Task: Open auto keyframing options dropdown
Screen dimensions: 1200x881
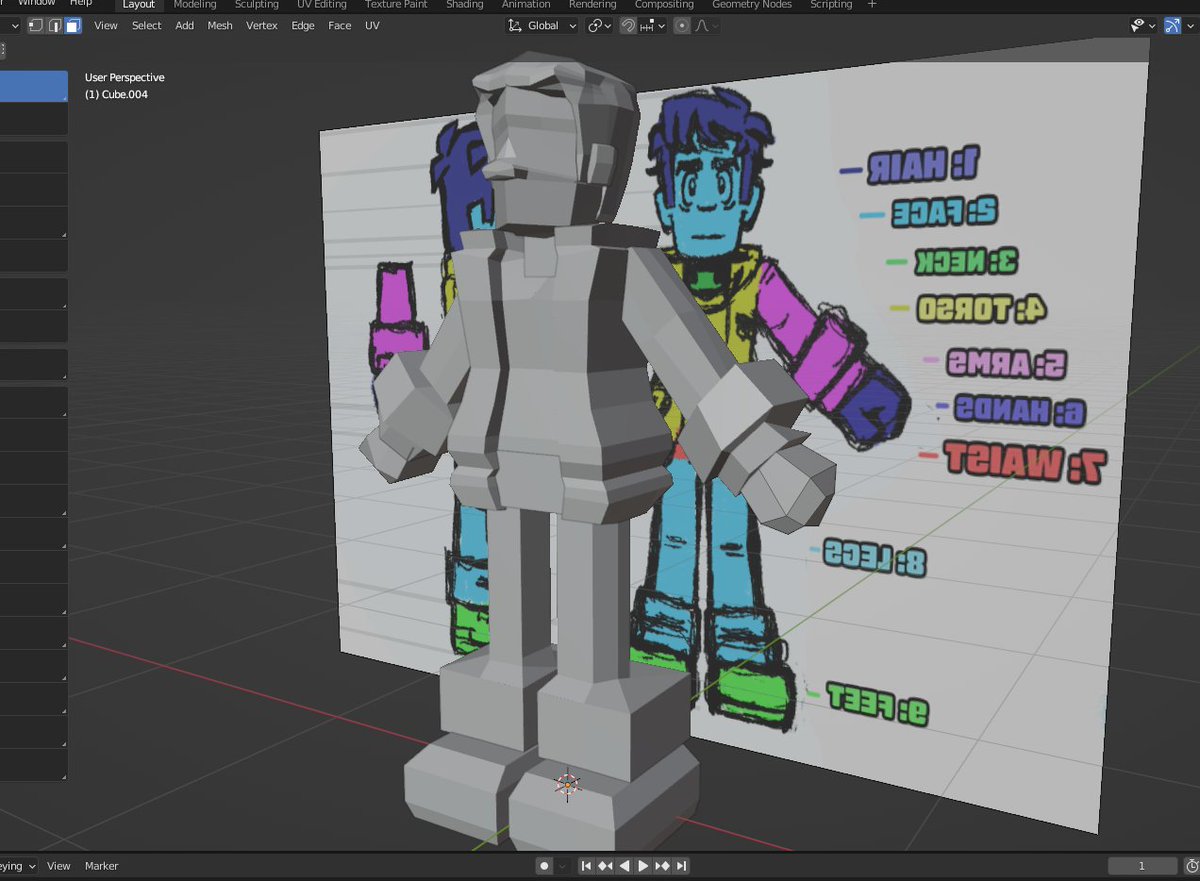Action: pyautogui.click(x=563, y=866)
